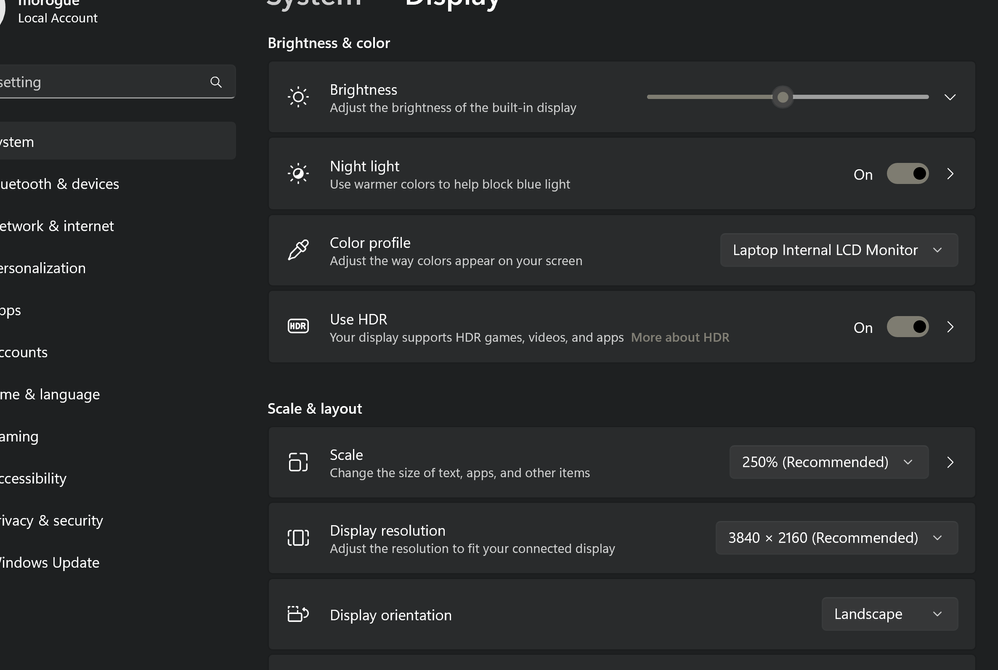
Task: Go to Windows Update in sidebar
Action: click(x=48, y=562)
